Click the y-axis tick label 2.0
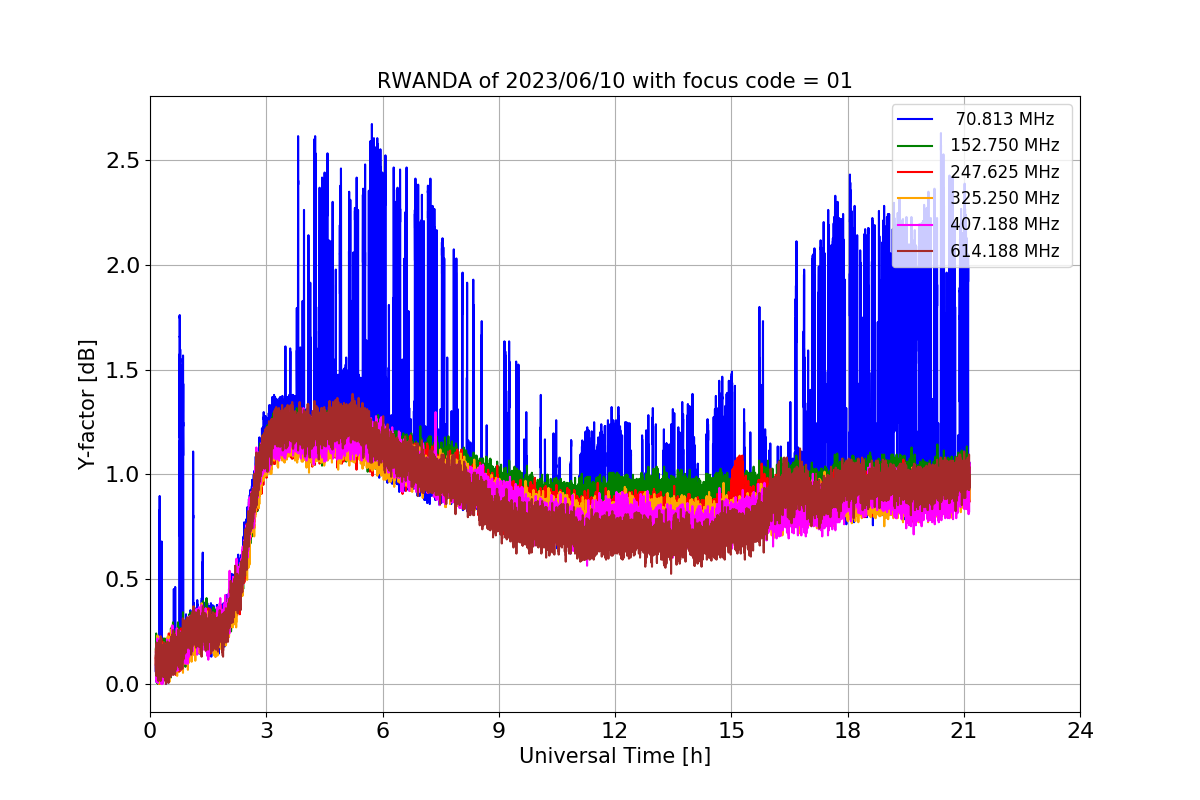Viewport: 1200px width, 800px height. 124,266
